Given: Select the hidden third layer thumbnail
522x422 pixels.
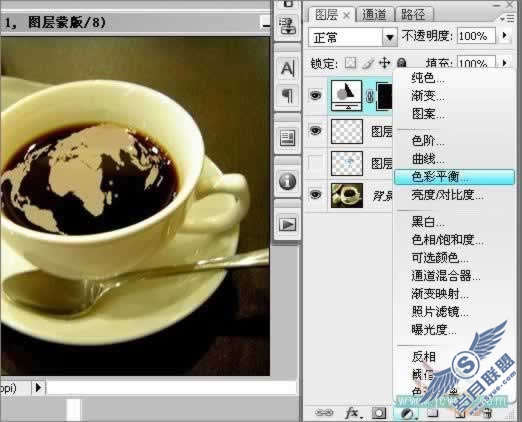Looking at the screenshot, I should tap(347, 163).
